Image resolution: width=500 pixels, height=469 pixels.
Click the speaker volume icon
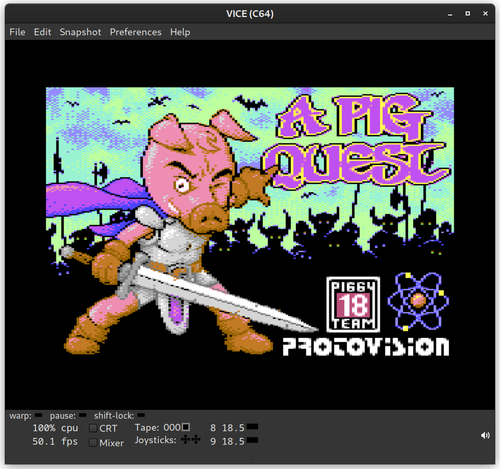tap(485, 435)
